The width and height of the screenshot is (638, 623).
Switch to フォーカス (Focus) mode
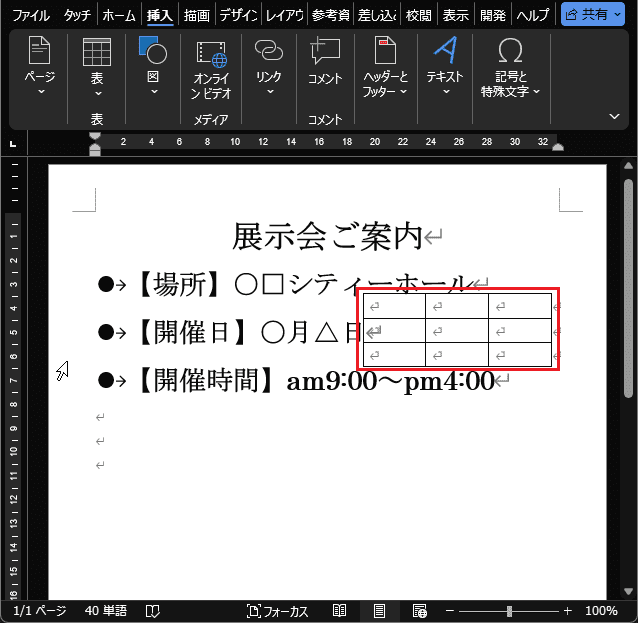(x=277, y=611)
